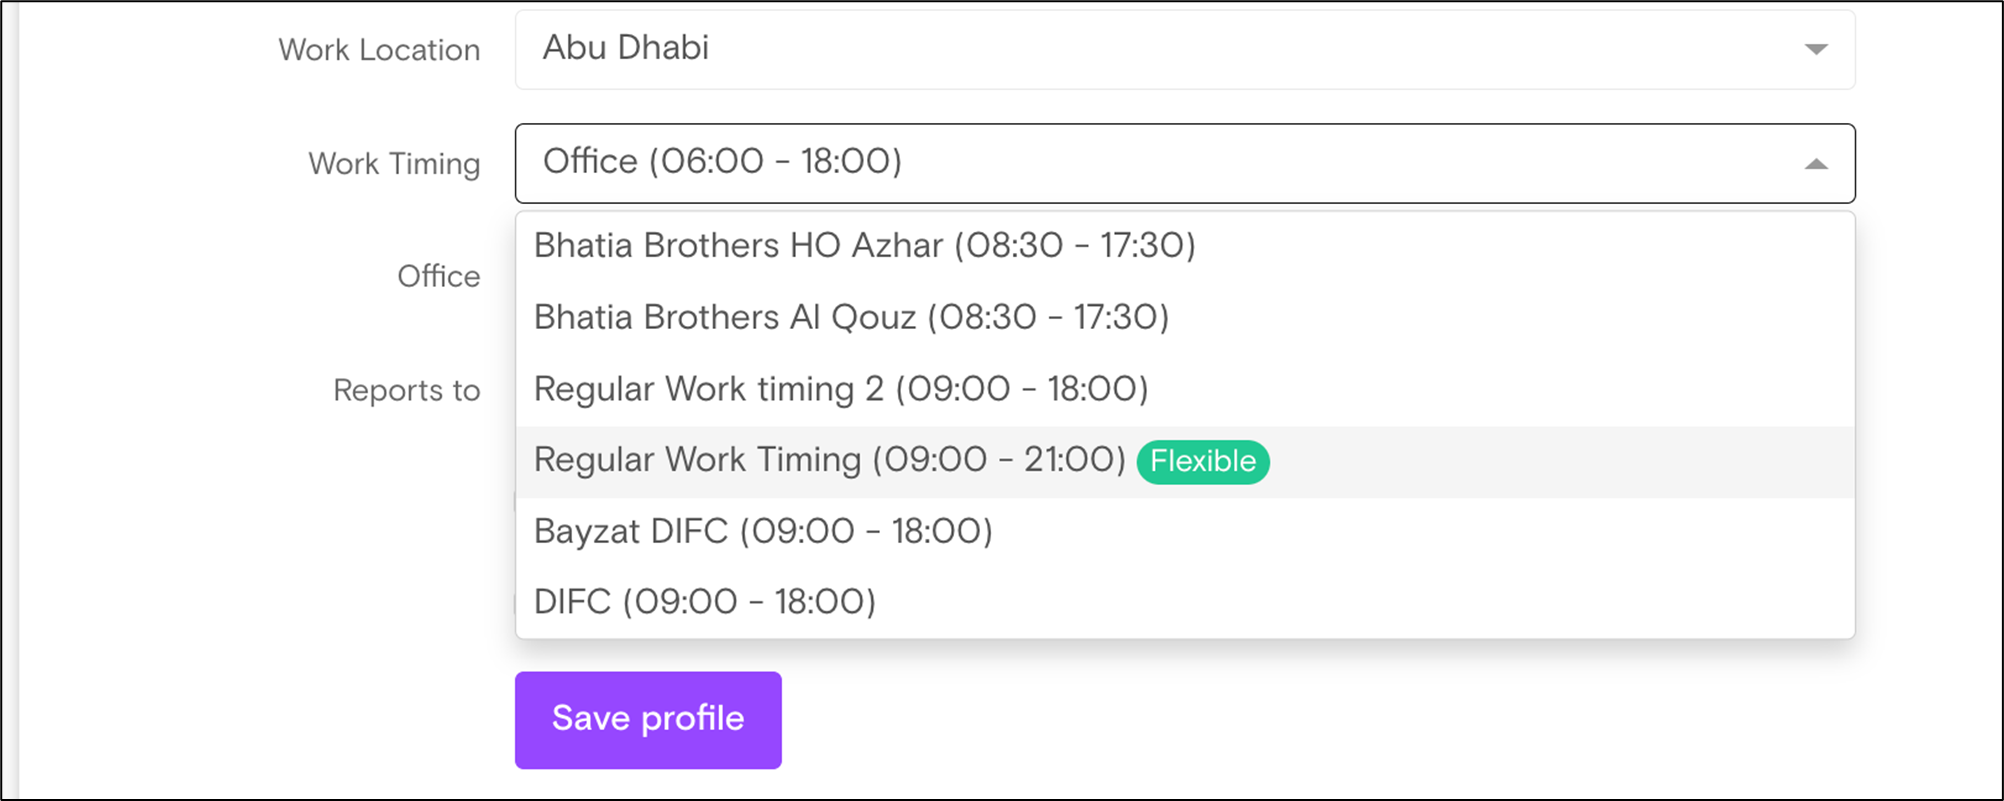Choose Bhatia Brothers Al Qouz option
The width and height of the screenshot is (2004, 801).
coord(1185,318)
